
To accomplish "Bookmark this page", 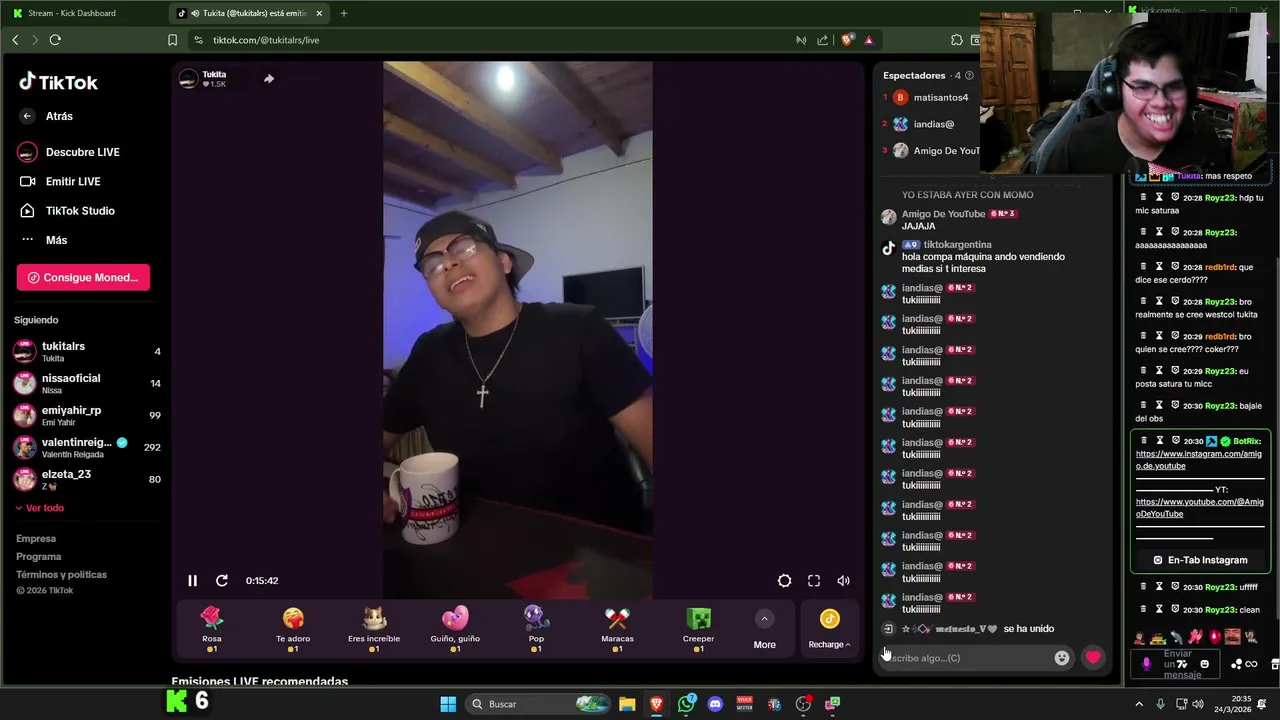I will tap(172, 40).
